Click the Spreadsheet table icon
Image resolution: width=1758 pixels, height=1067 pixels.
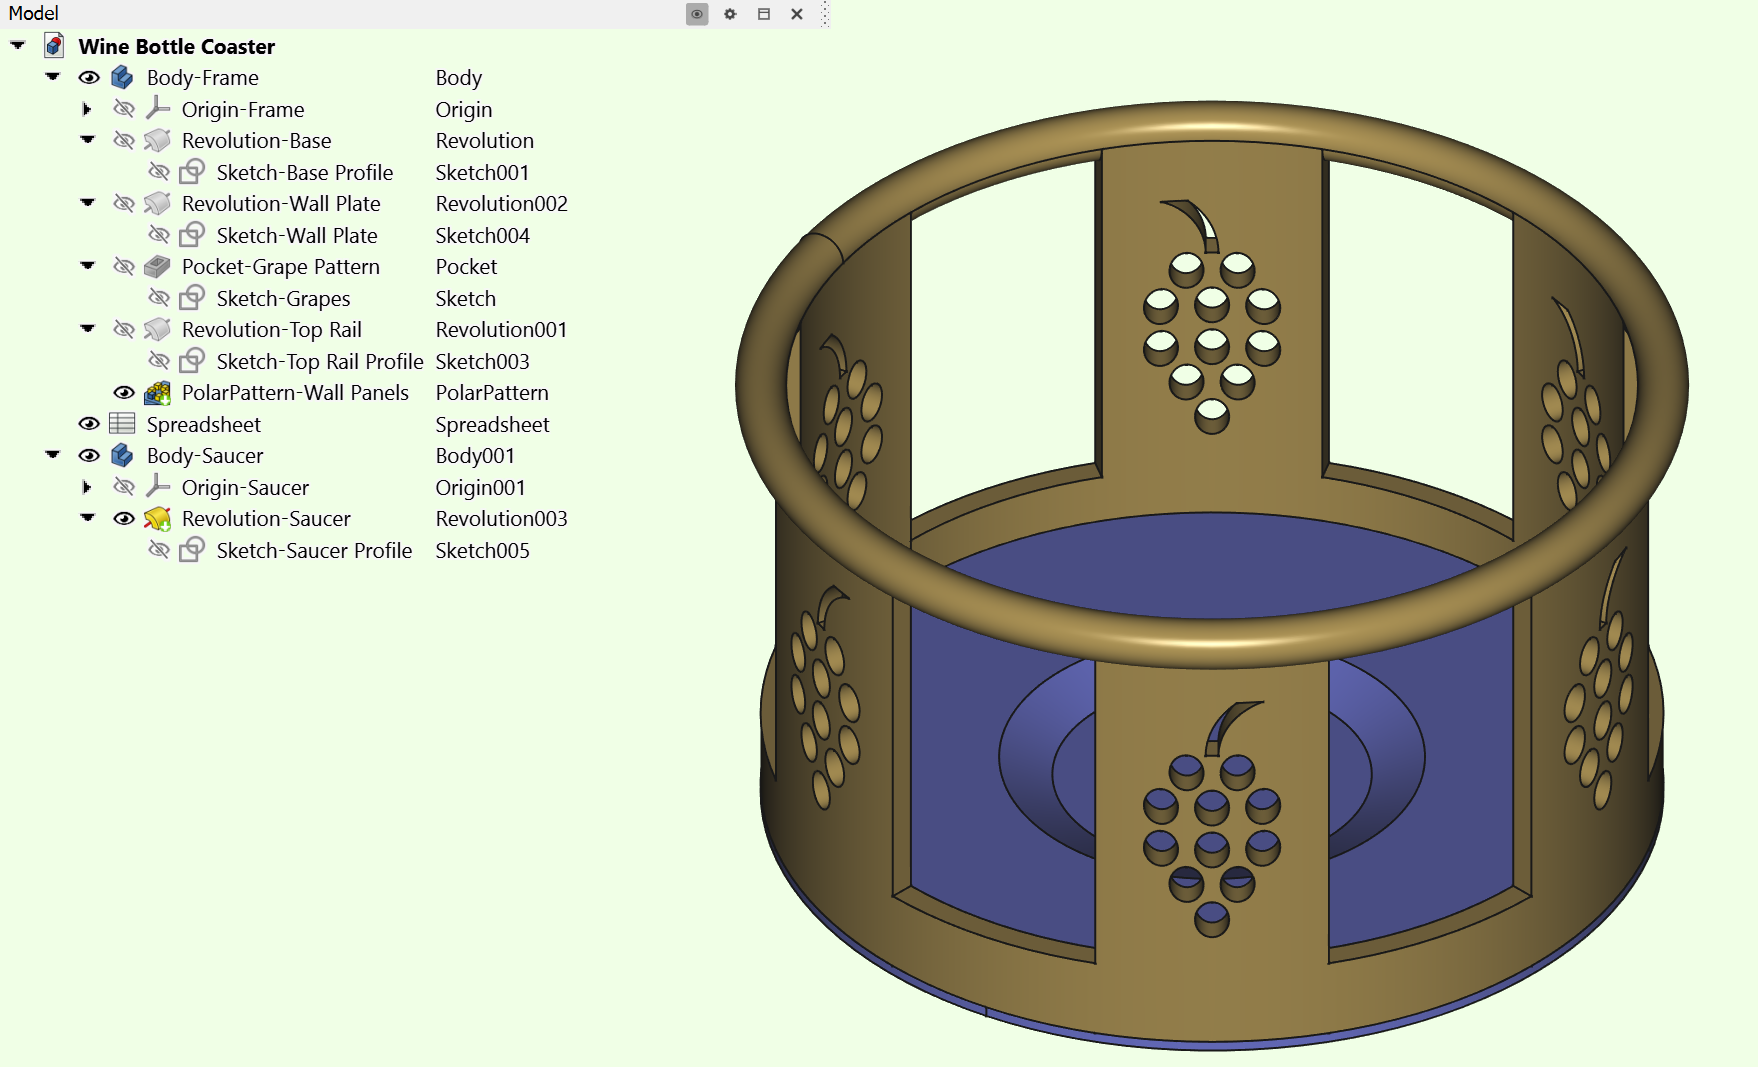[122, 424]
